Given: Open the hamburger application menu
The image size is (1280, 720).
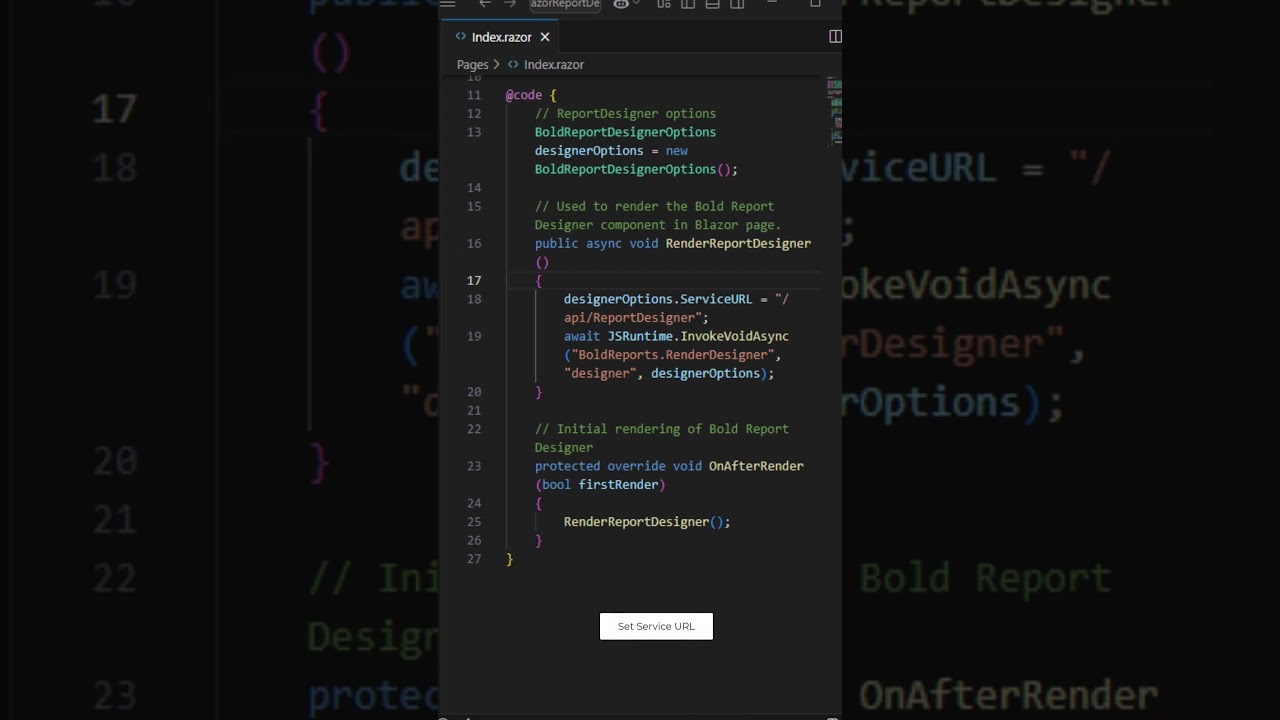Looking at the screenshot, I should coord(448,4).
